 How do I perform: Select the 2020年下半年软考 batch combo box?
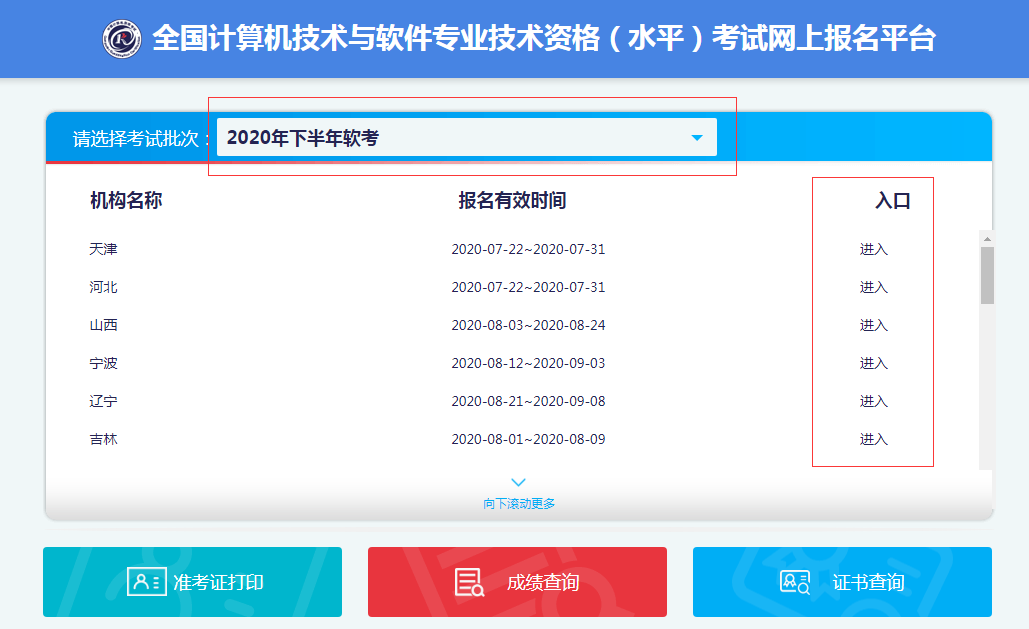point(467,137)
